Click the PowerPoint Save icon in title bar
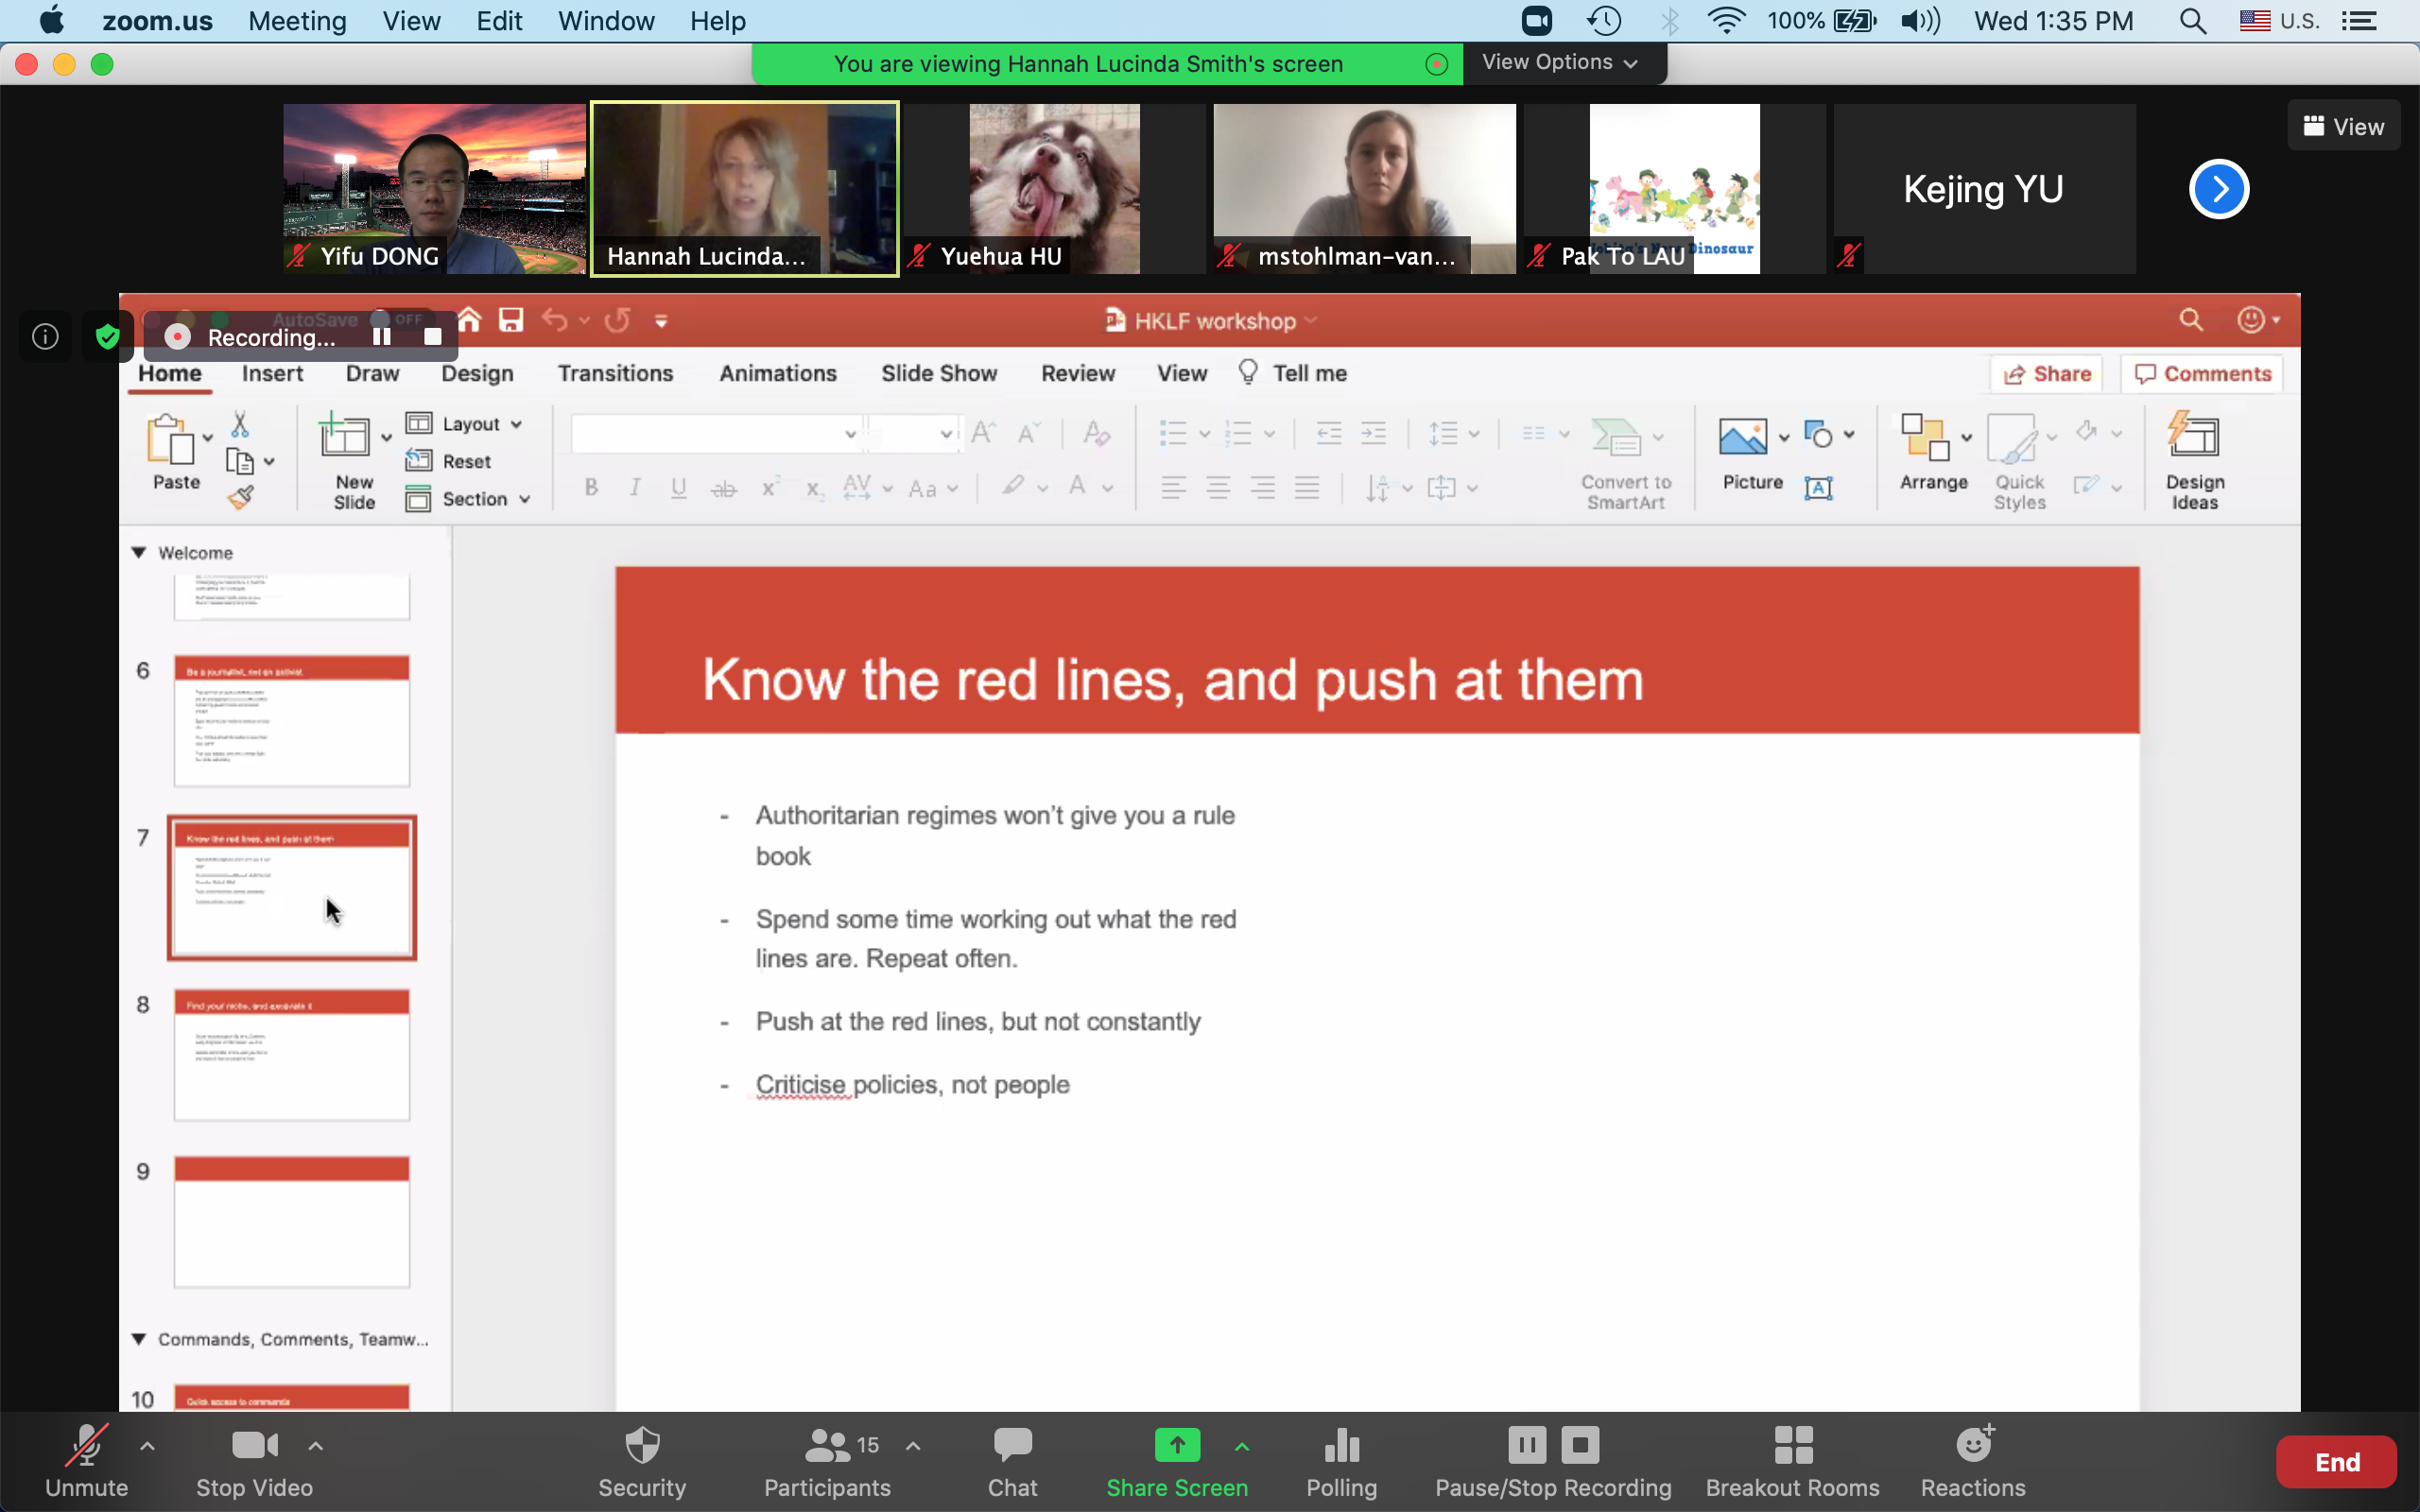 click(511, 320)
